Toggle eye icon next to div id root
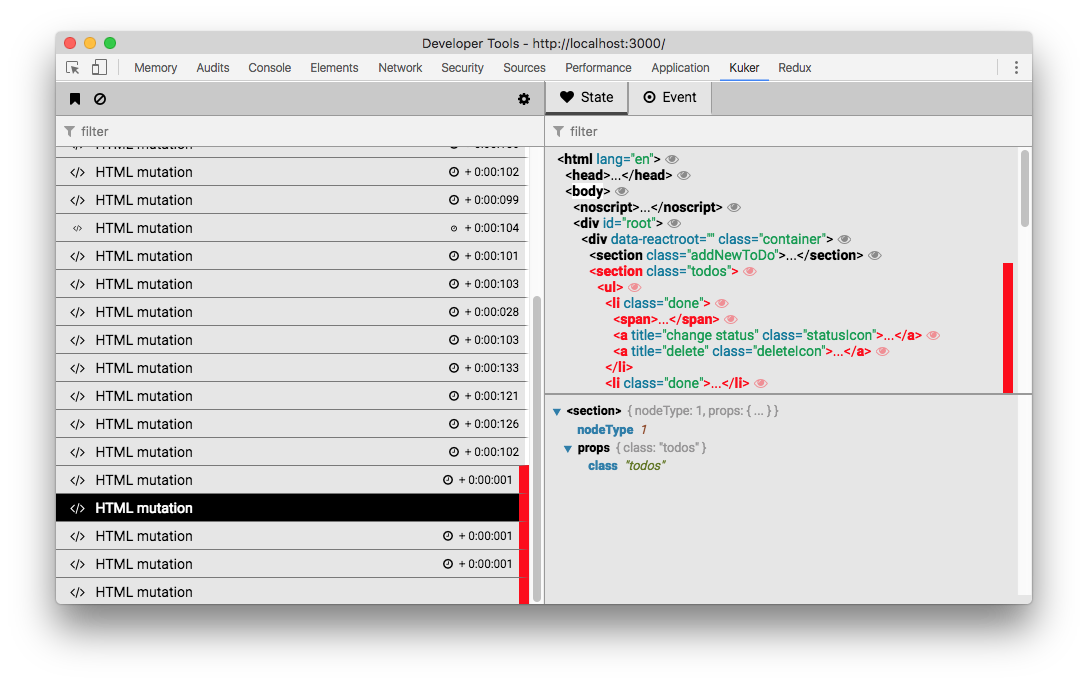Viewport: 1088px width, 684px height. (674, 223)
